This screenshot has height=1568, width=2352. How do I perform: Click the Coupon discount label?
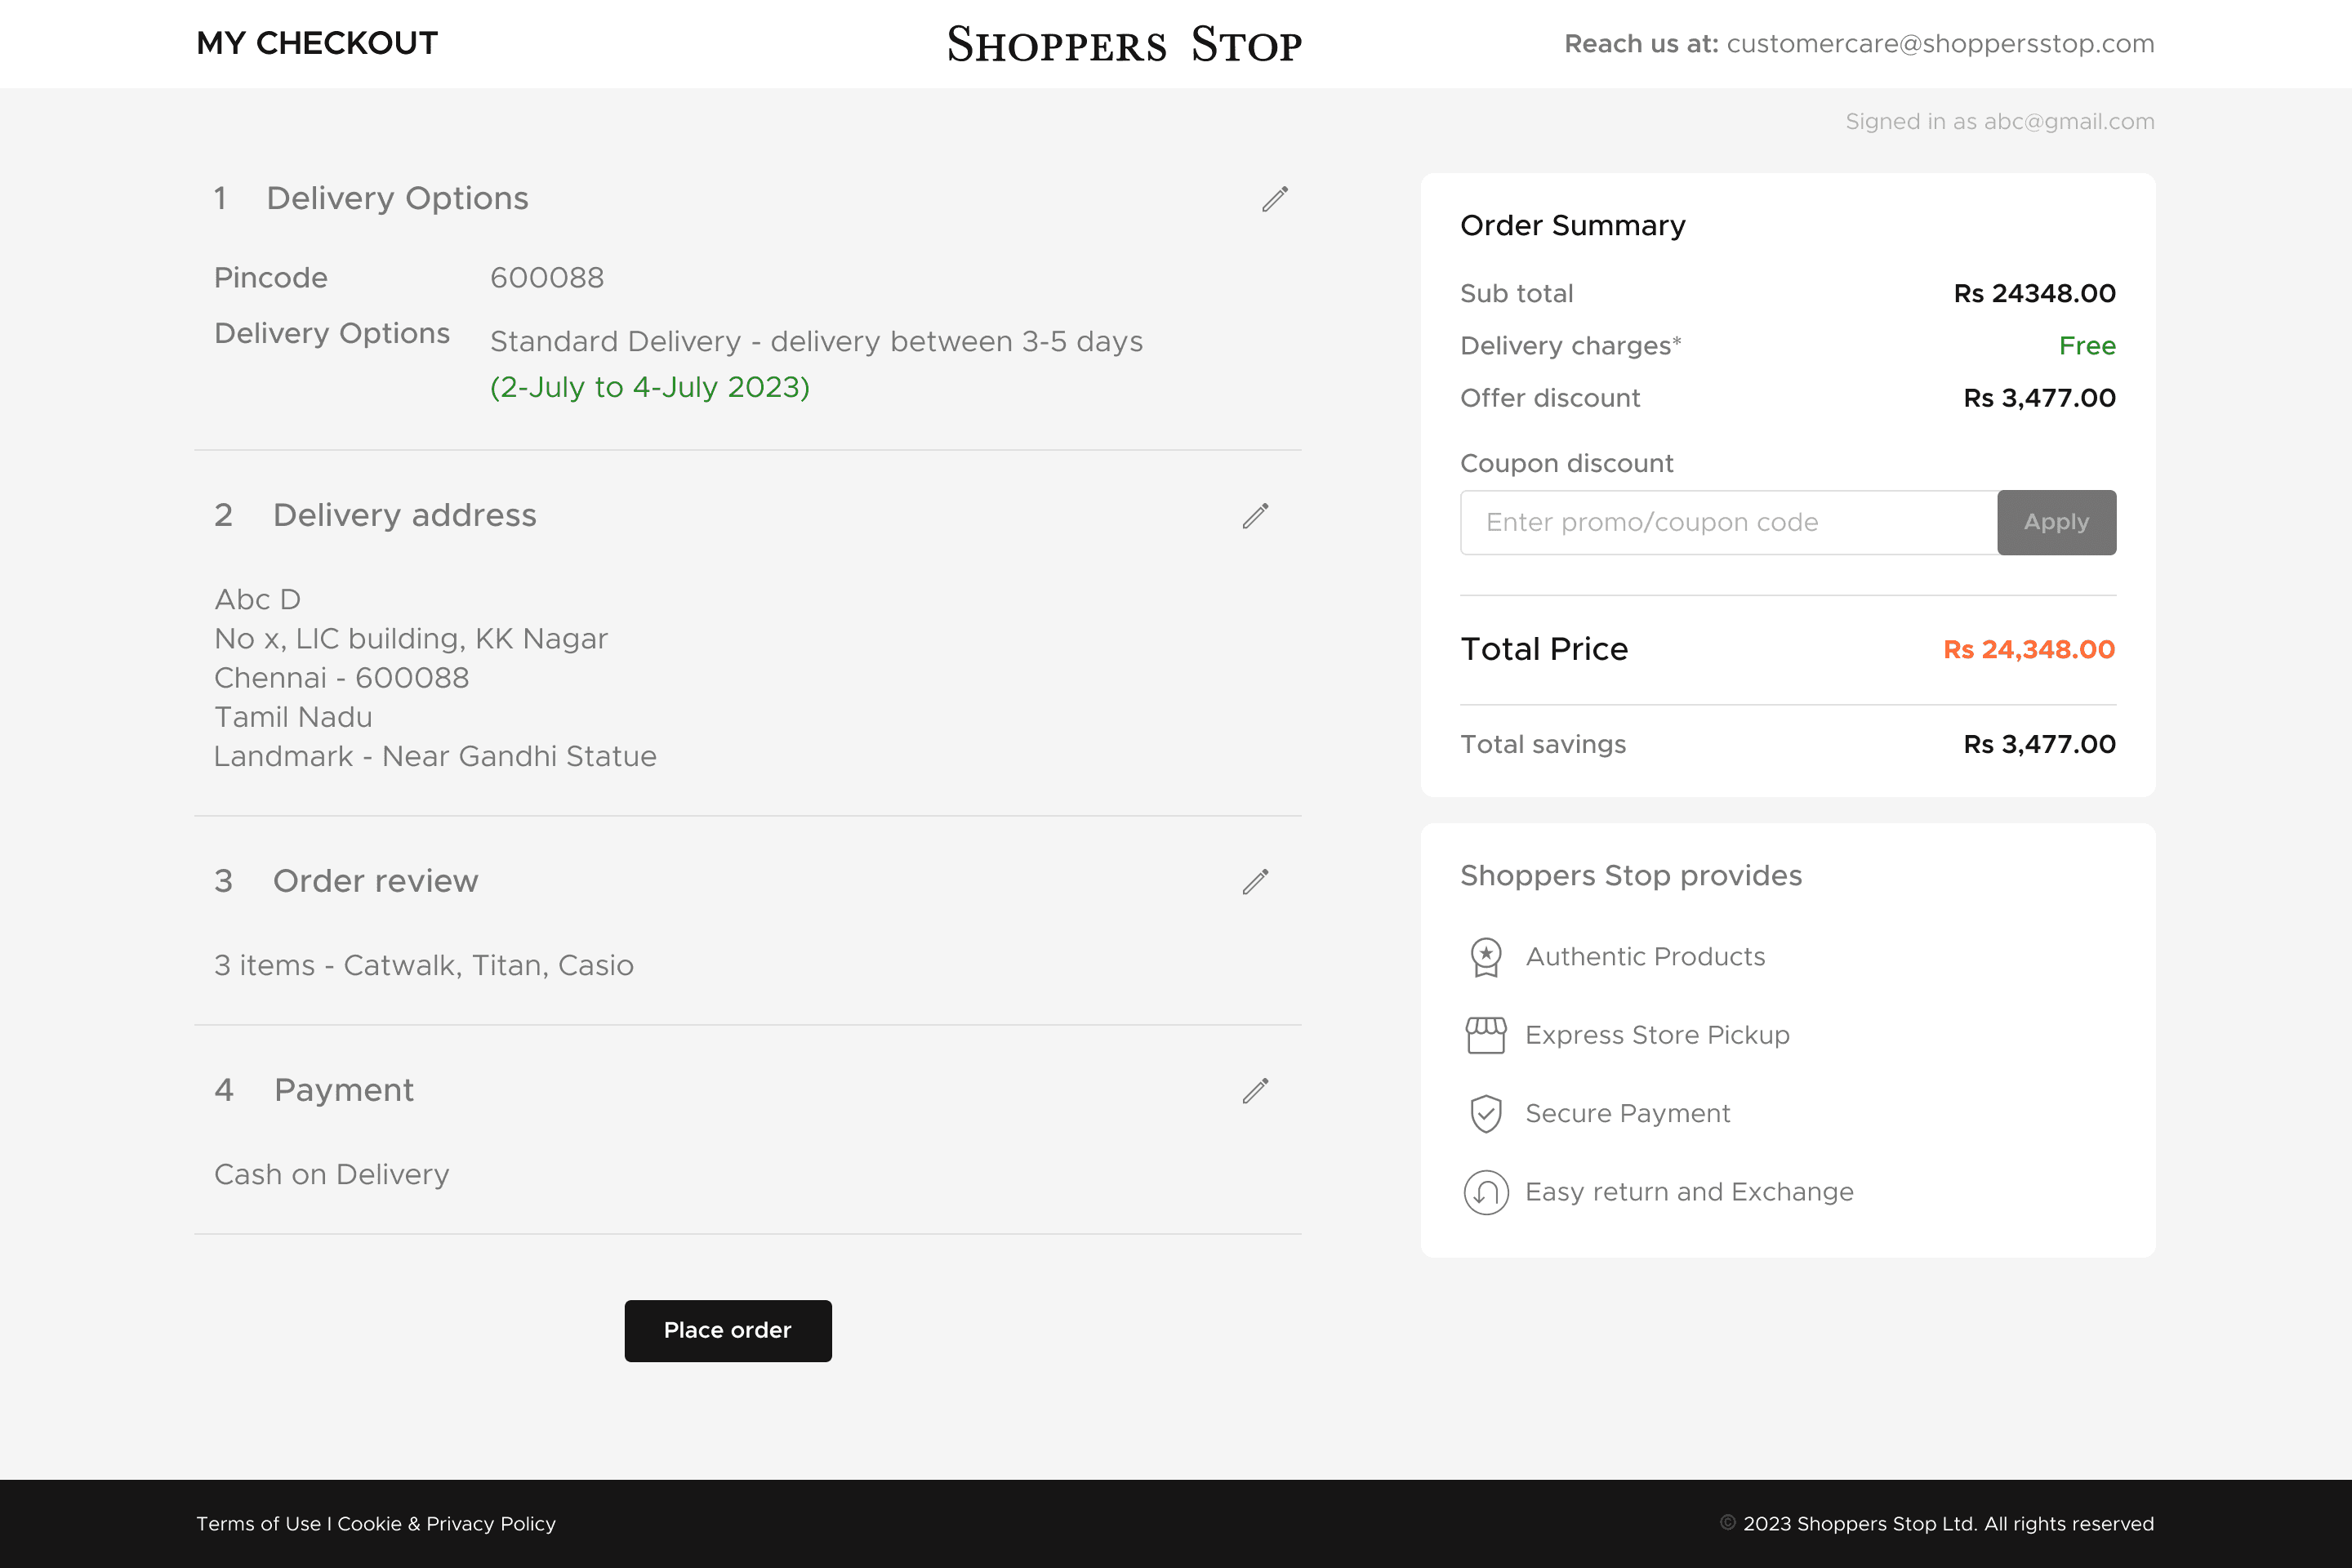click(1567, 464)
